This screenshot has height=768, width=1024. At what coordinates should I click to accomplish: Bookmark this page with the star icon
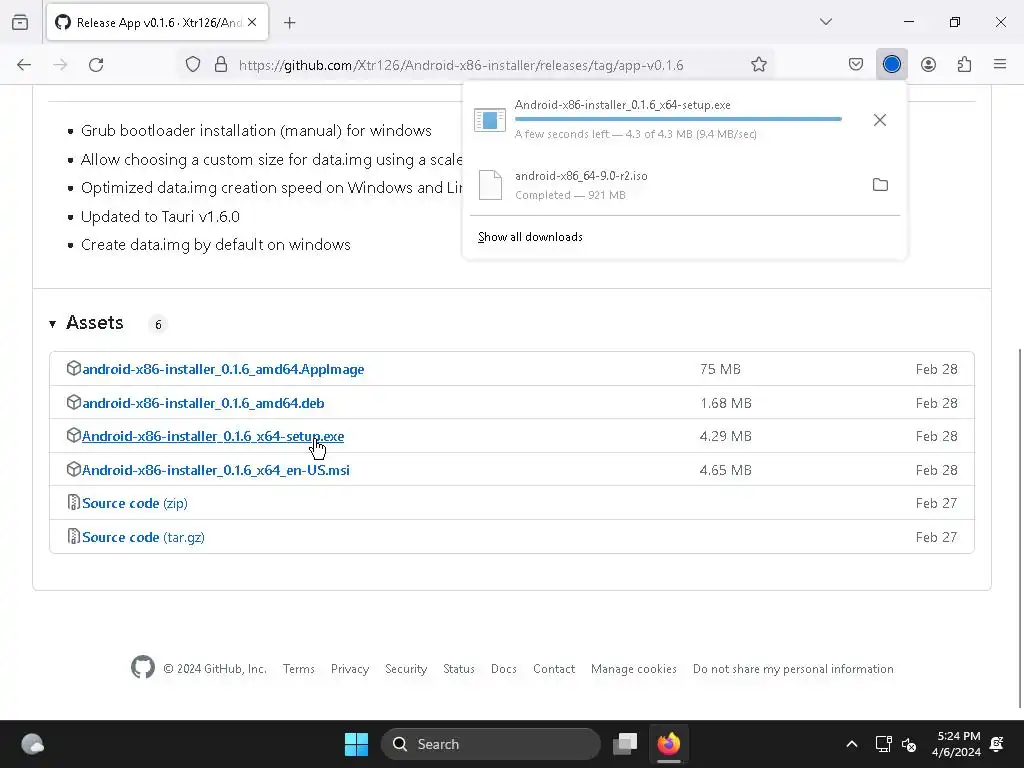click(758, 65)
